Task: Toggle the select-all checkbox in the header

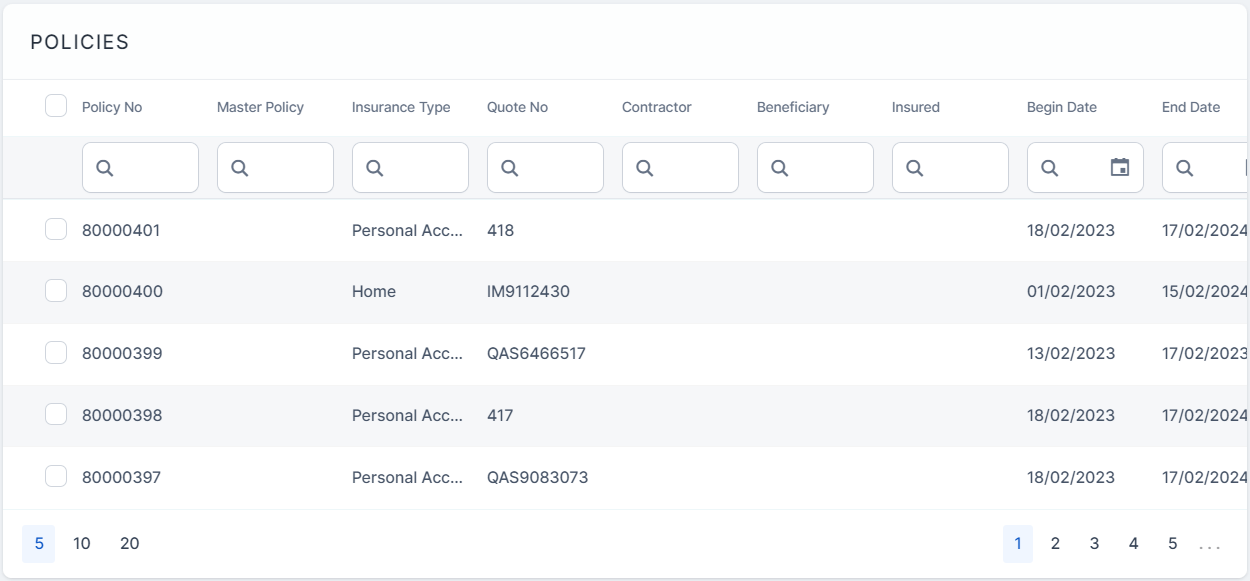Action: click(x=56, y=106)
